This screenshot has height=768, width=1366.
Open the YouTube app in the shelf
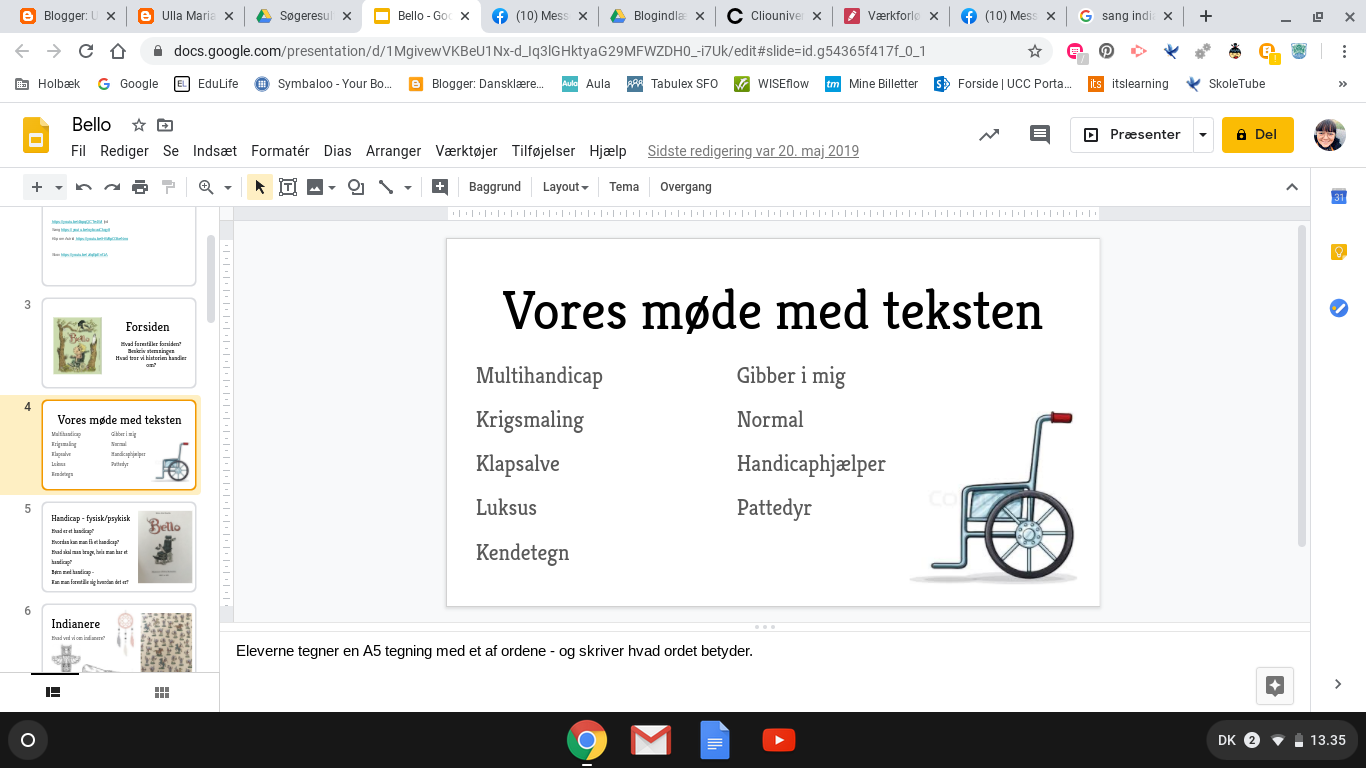(x=778, y=740)
